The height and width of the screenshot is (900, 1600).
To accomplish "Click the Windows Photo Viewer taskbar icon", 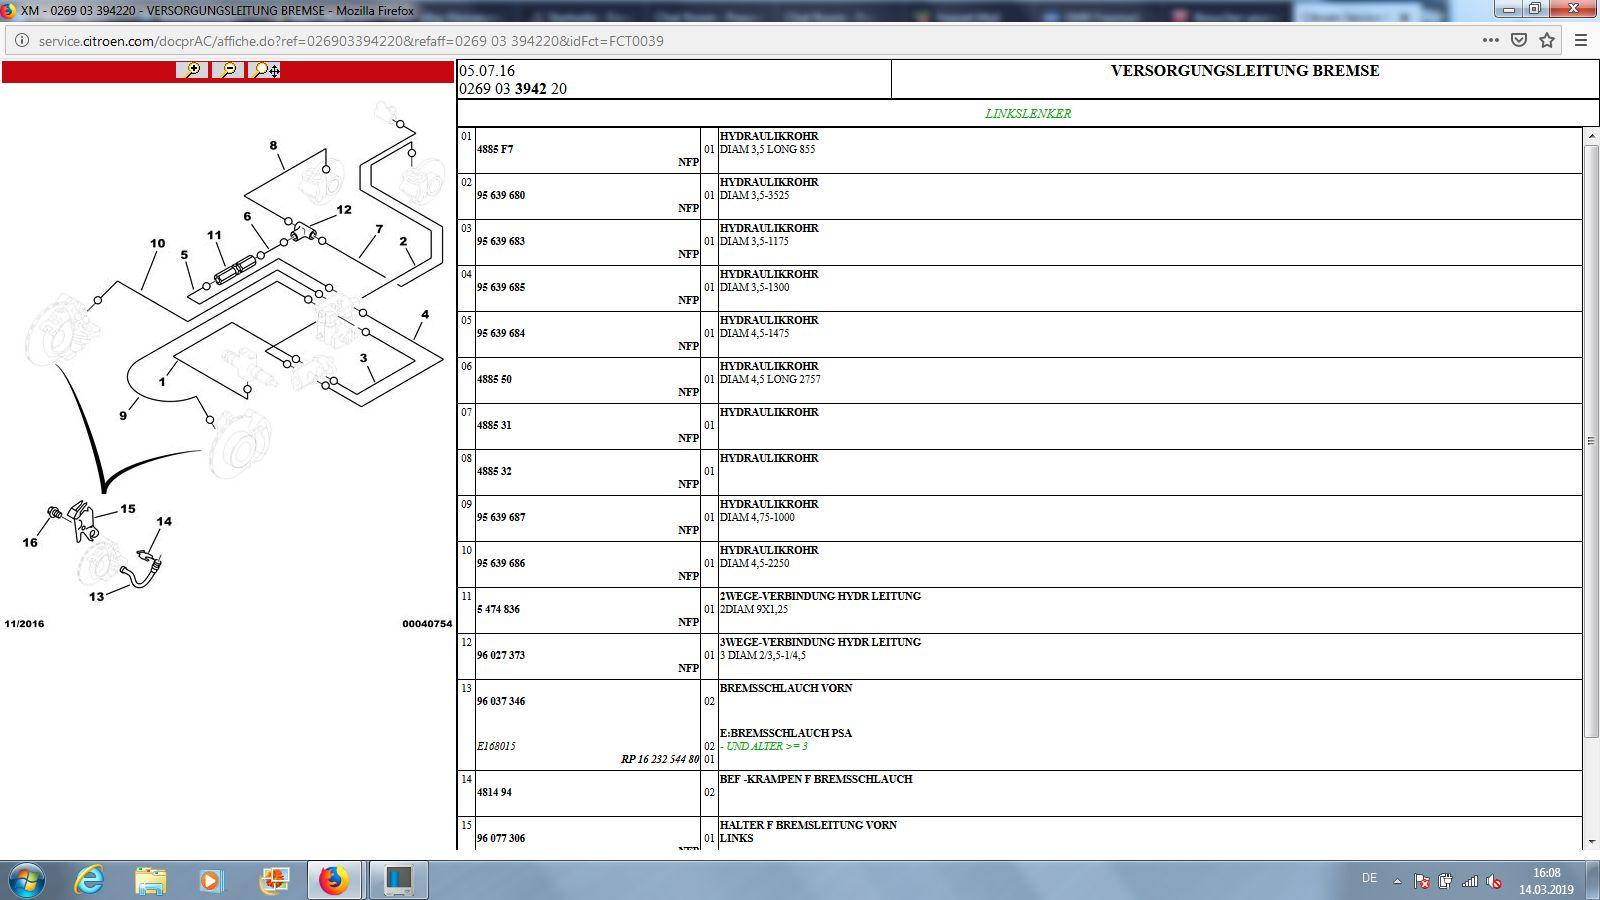I will tap(273, 881).
